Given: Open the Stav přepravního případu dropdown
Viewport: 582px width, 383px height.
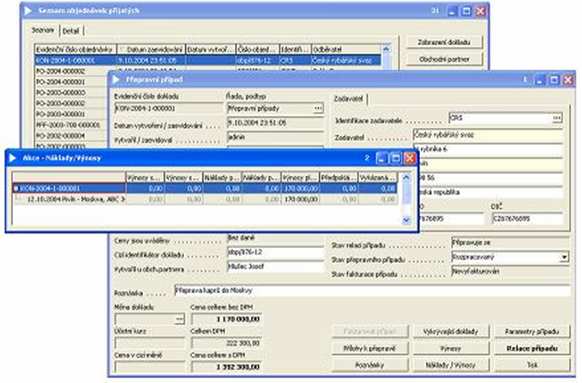Looking at the screenshot, I should (x=564, y=257).
